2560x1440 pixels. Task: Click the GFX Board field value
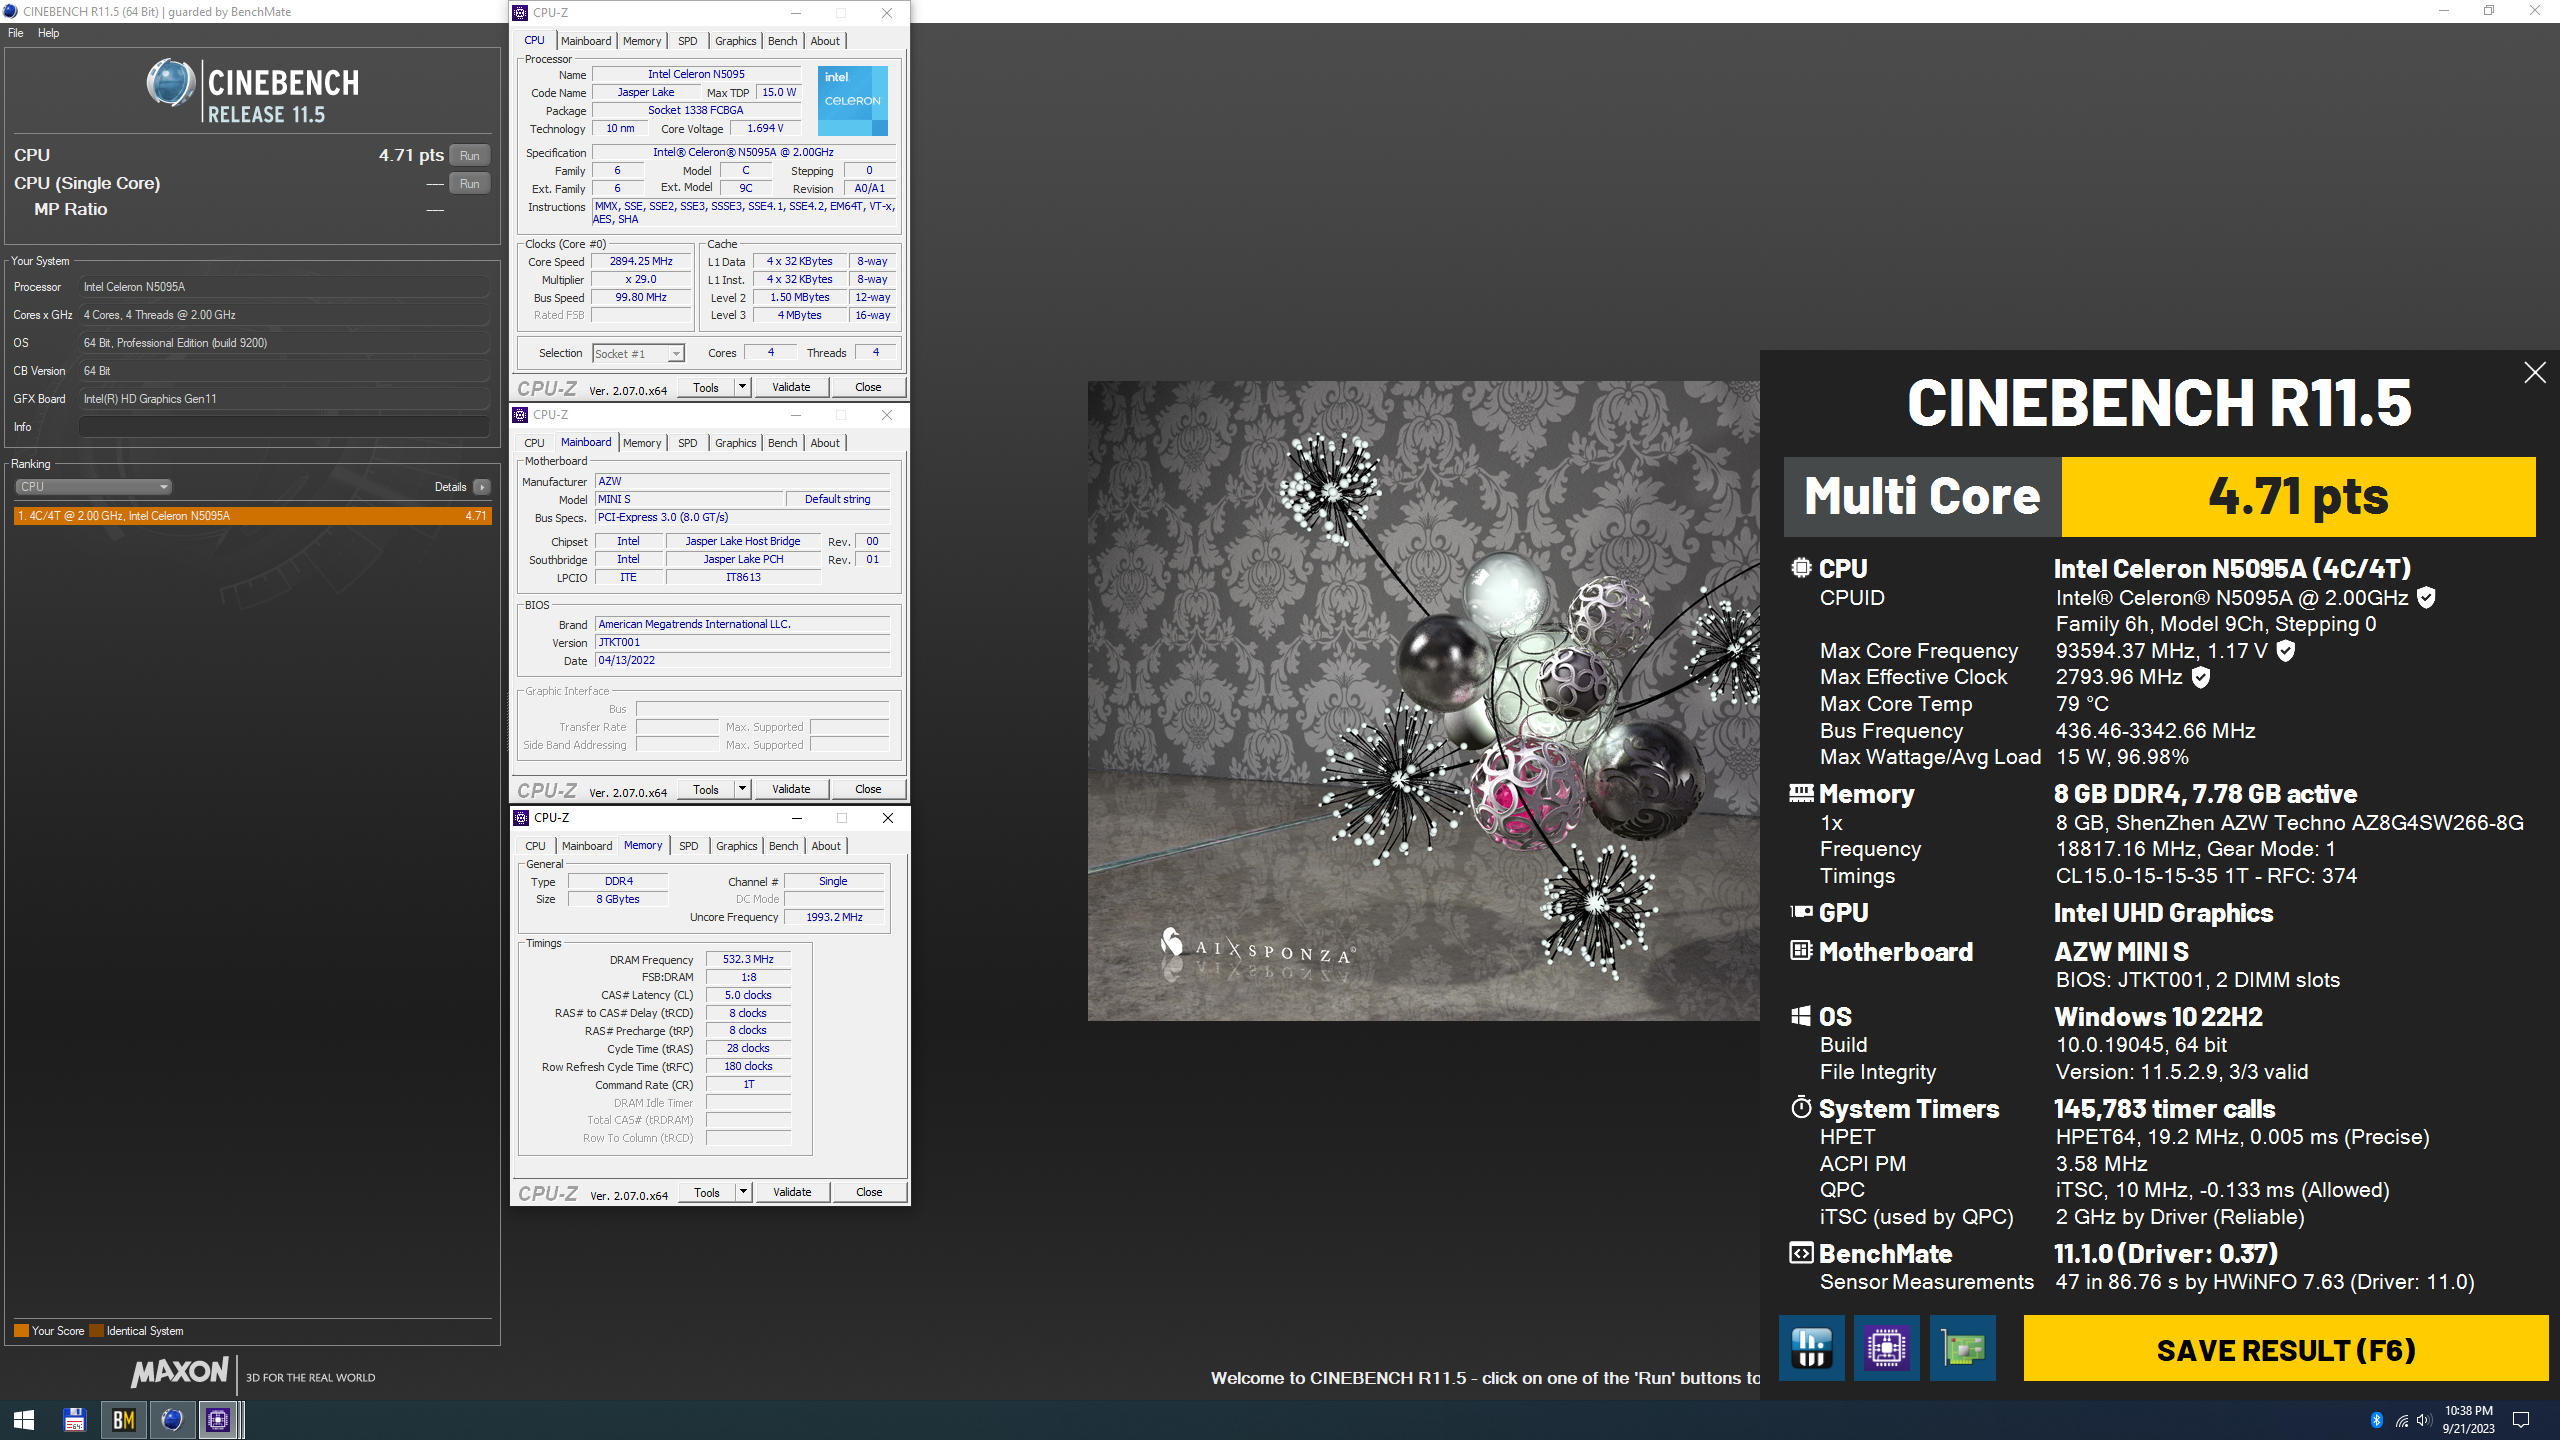coord(285,399)
